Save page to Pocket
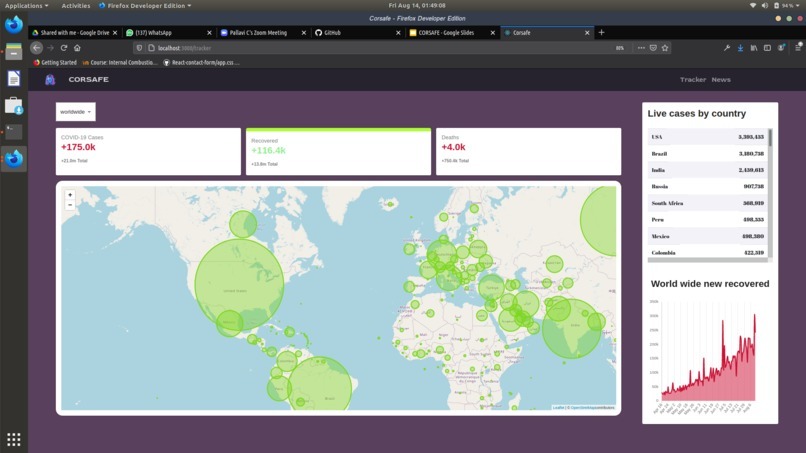The image size is (806, 453). coord(653,48)
